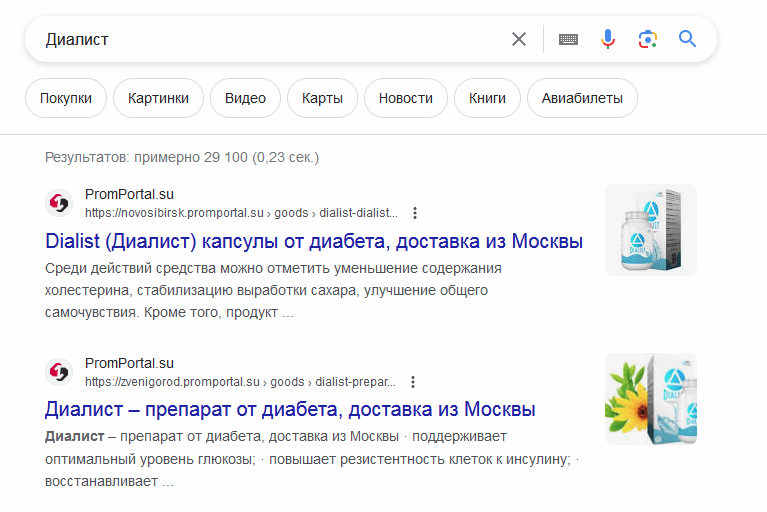Viewport: 767px width, 512px height.
Task: Open the Авиабилеты filter
Action: (x=582, y=98)
